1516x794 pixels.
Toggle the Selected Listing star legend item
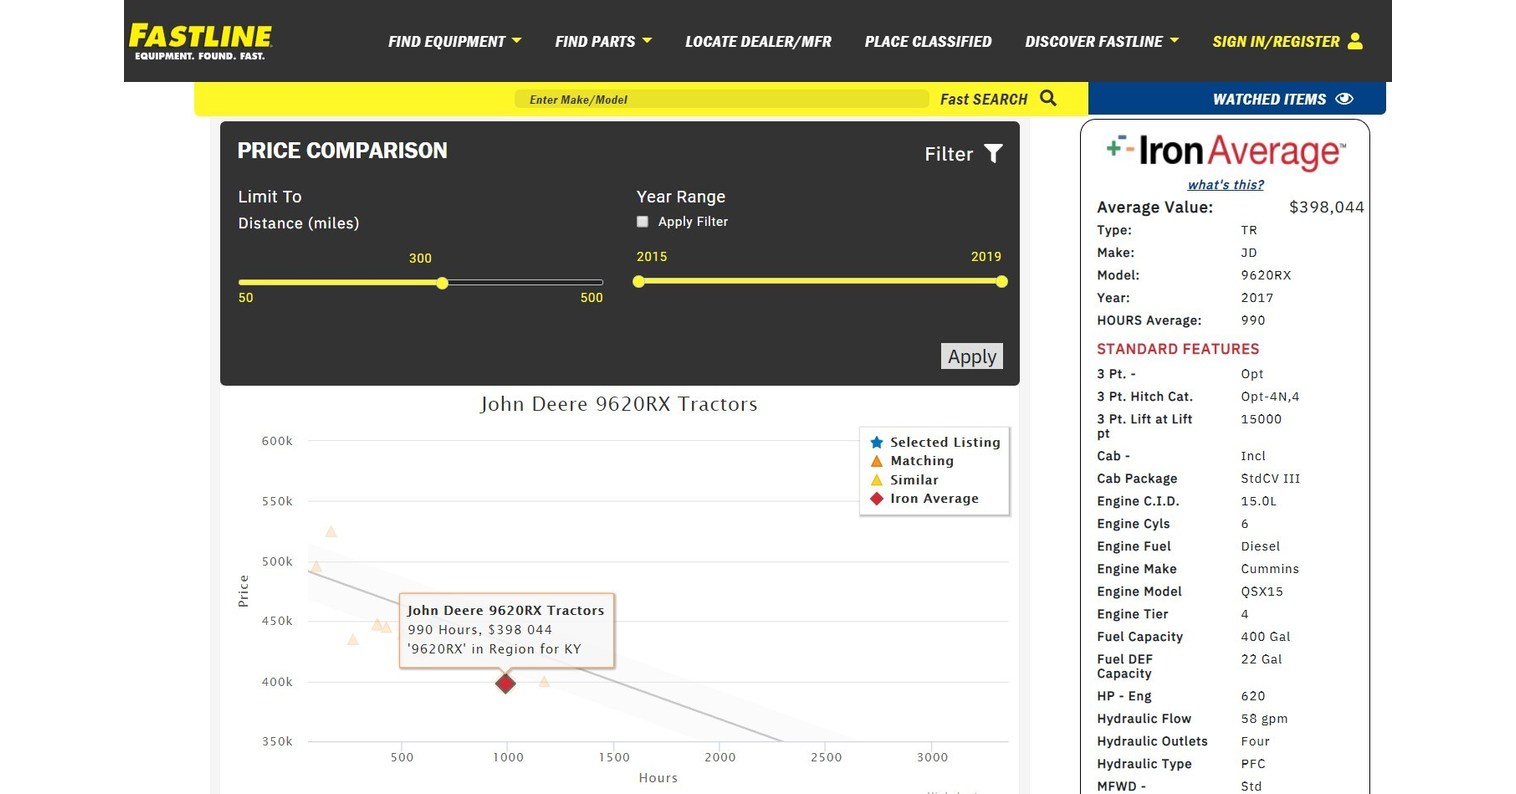pos(935,442)
